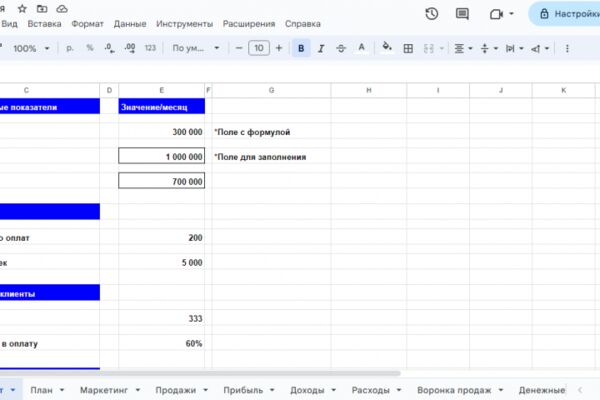Click the Настройки access button
600x400 pixels.
click(566, 14)
